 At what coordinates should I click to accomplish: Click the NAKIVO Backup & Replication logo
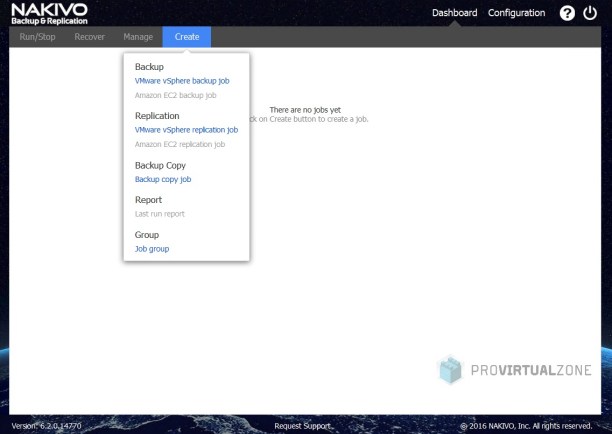pos(50,14)
